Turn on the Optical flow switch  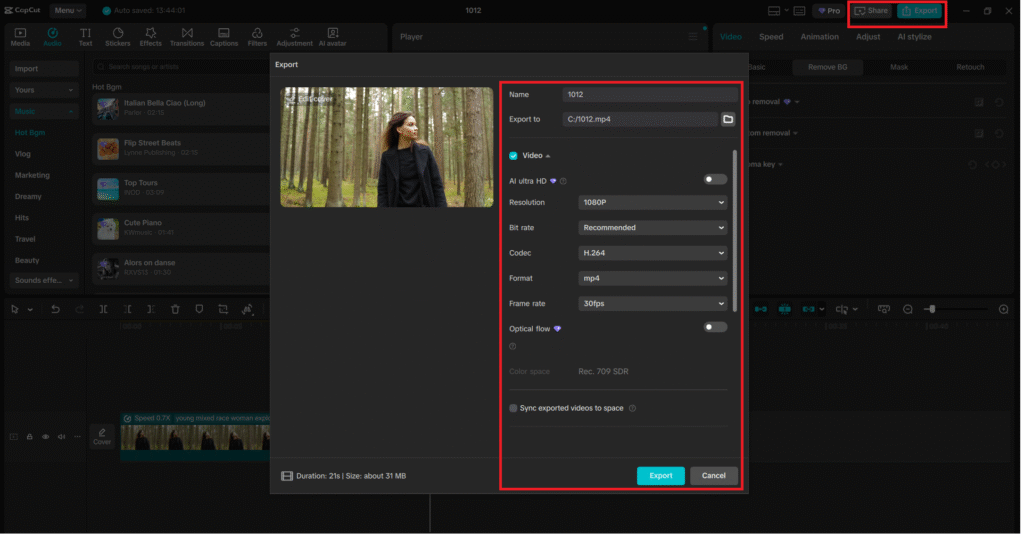(715, 327)
